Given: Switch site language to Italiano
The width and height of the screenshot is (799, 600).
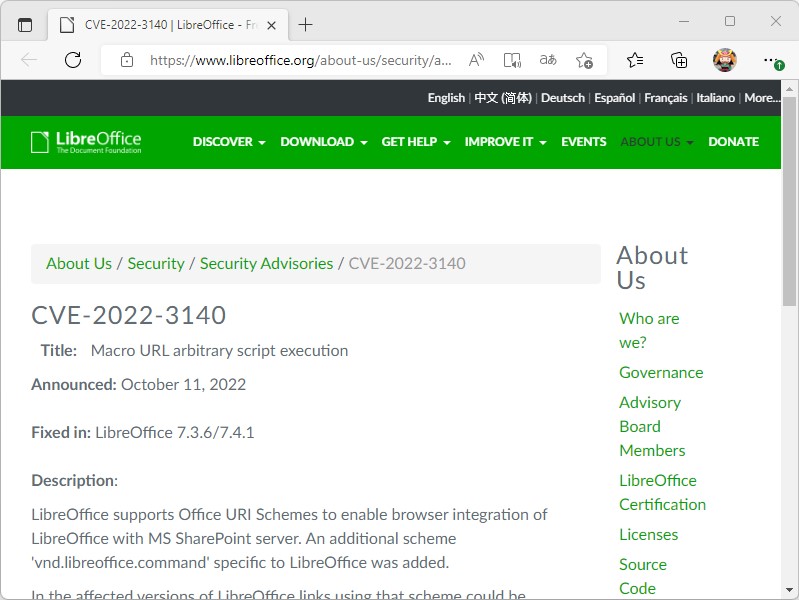Looking at the screenshot, I should point(715,98).
